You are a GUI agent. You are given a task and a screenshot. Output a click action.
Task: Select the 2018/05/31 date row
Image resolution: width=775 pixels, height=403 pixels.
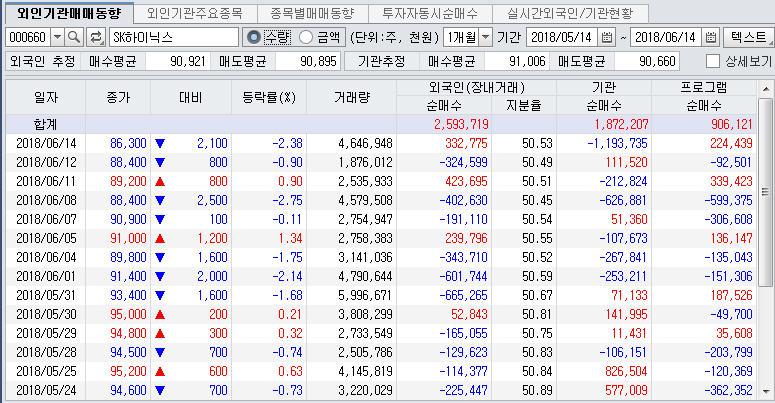(x=381, y=295)
